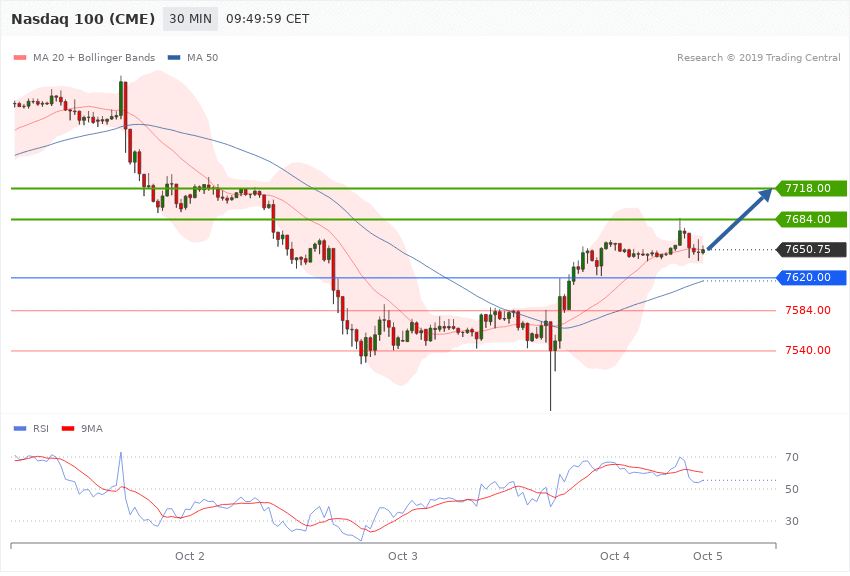The height and width of the screenshot is (576, 850).
Task: Click the 7620.00 blue pivot price tag
Action: click(x=812, y=277)
